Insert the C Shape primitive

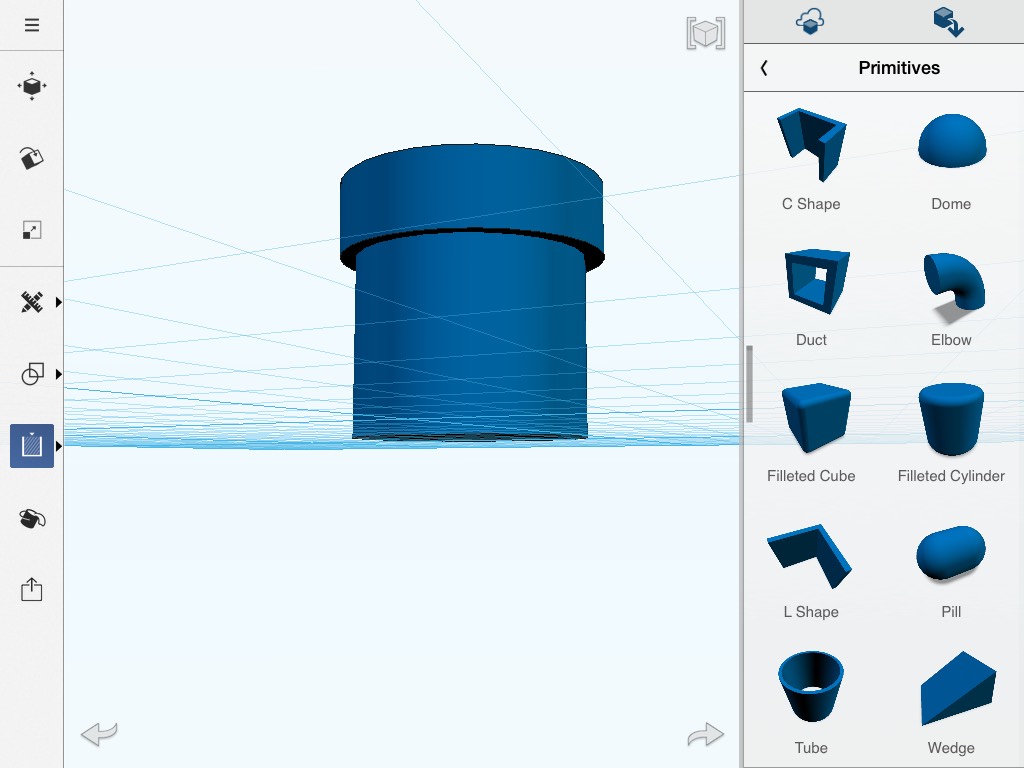click(x=811, y=146)
